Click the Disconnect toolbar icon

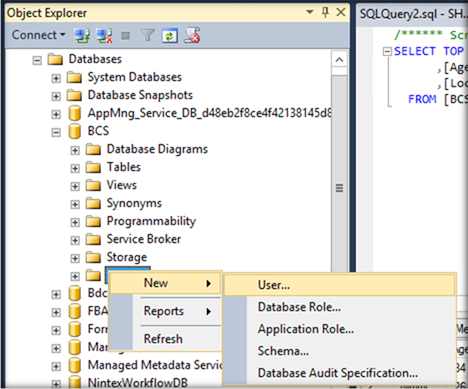[x=104, y=35]
